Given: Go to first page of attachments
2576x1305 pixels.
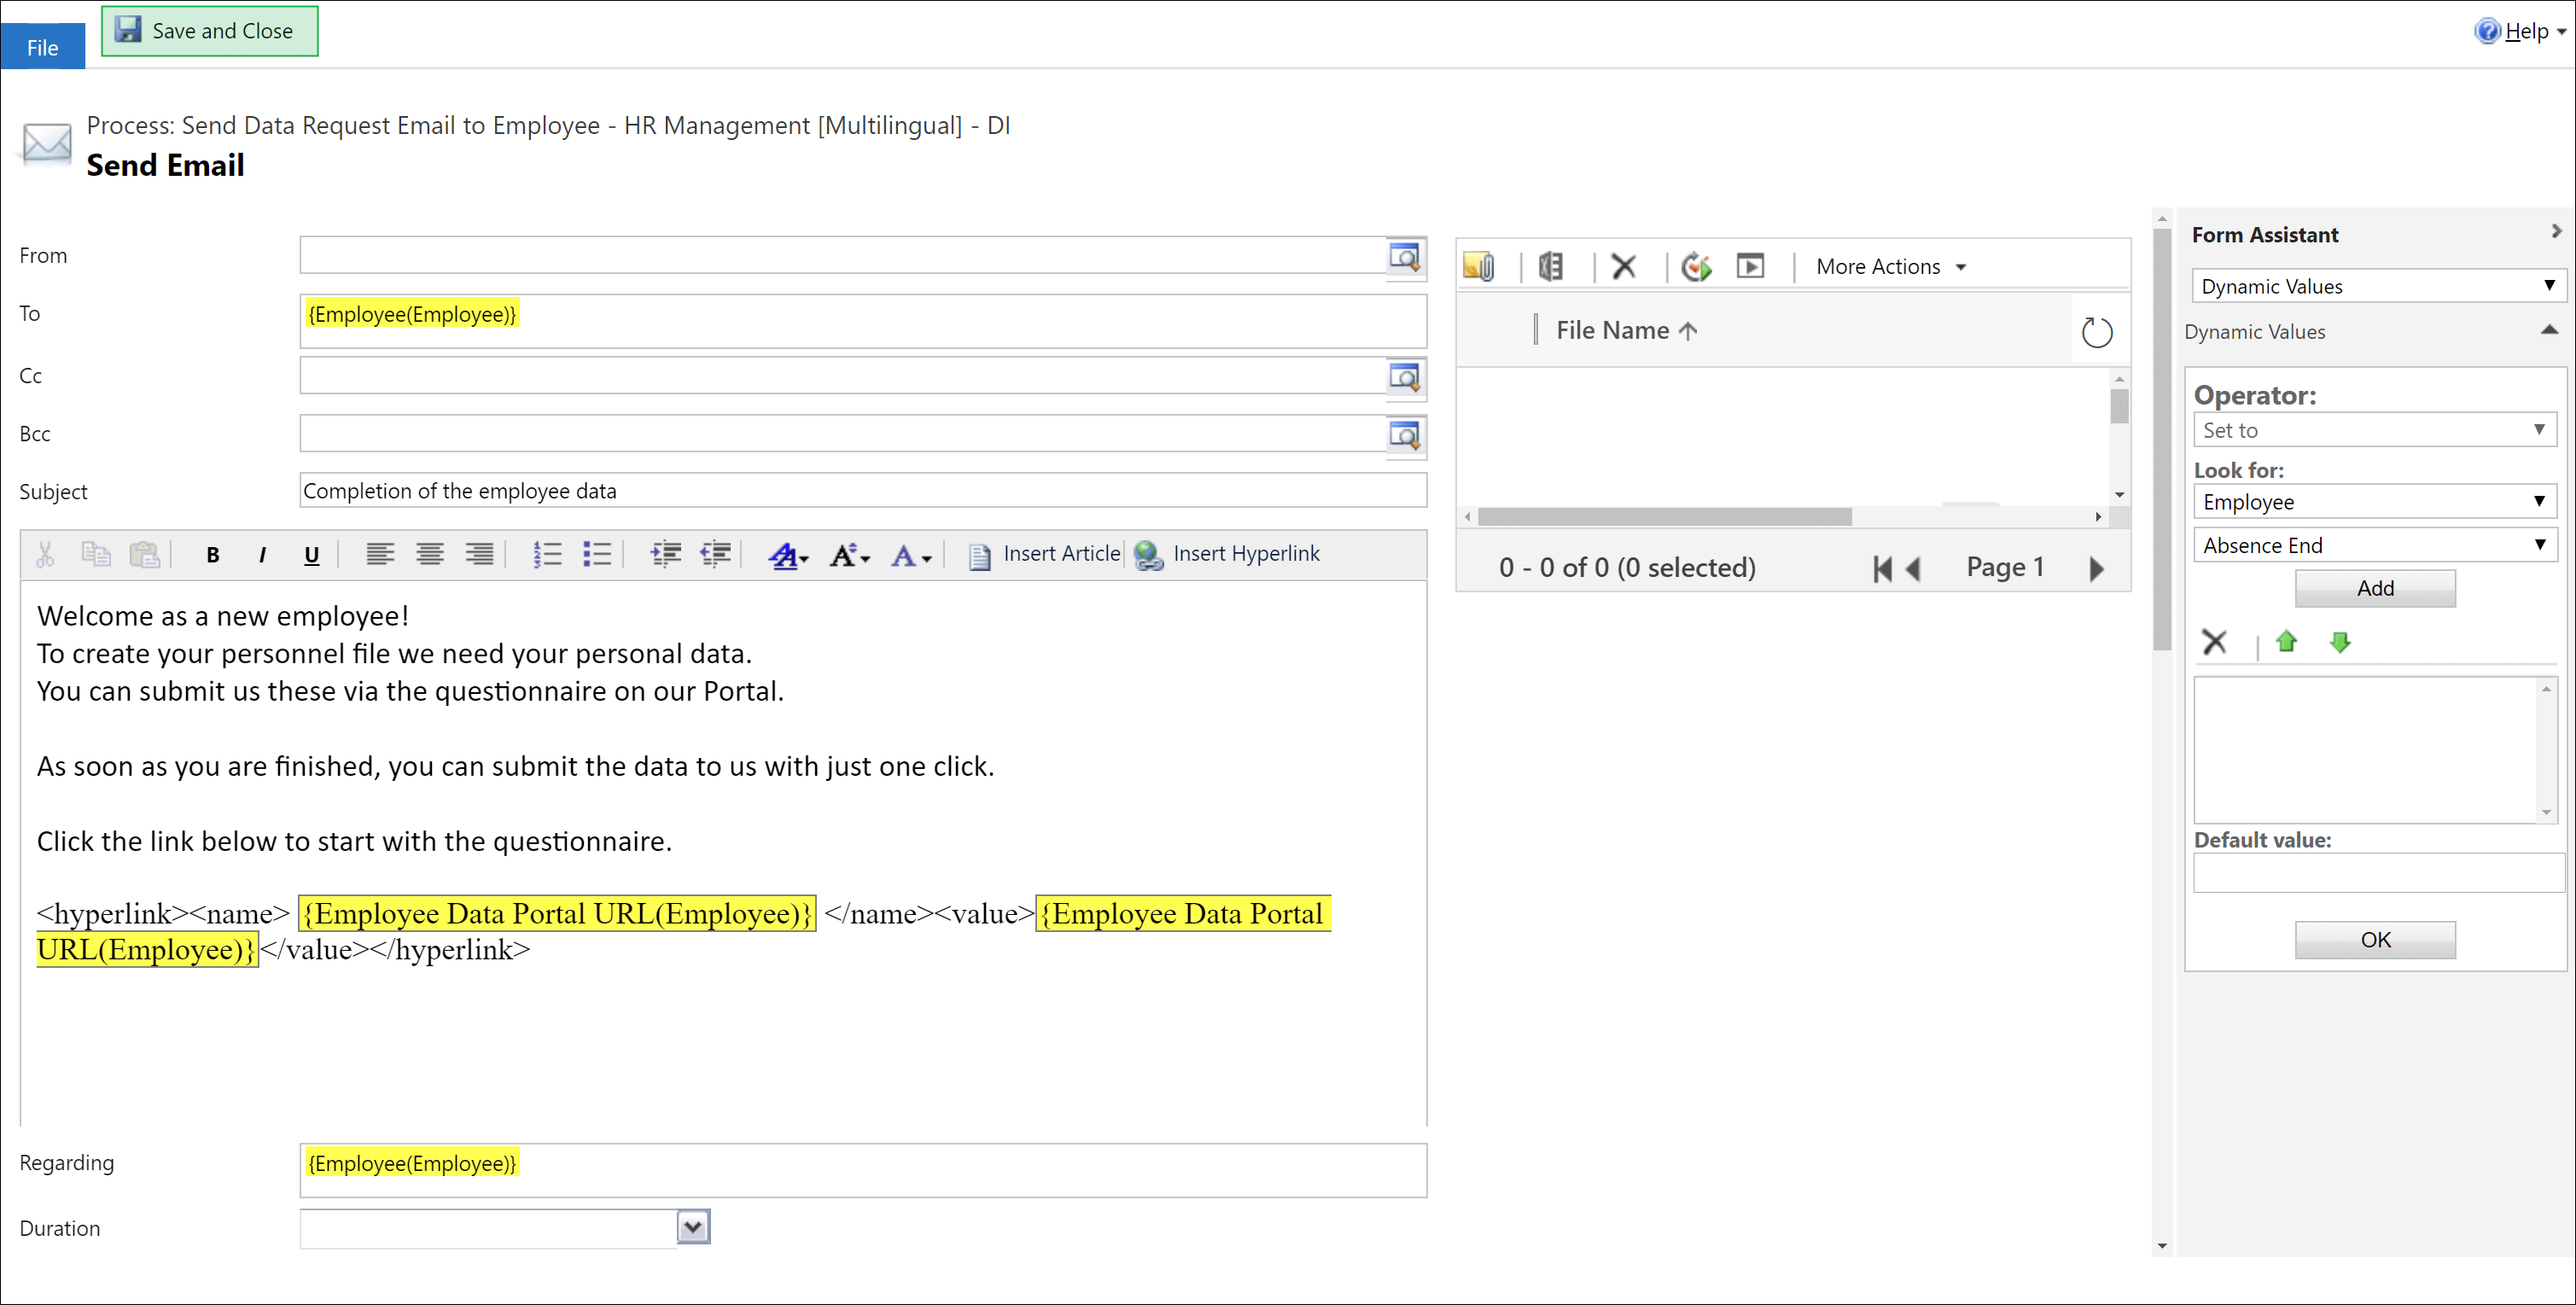Looking at the screenshot, I should coord(1882,569).
